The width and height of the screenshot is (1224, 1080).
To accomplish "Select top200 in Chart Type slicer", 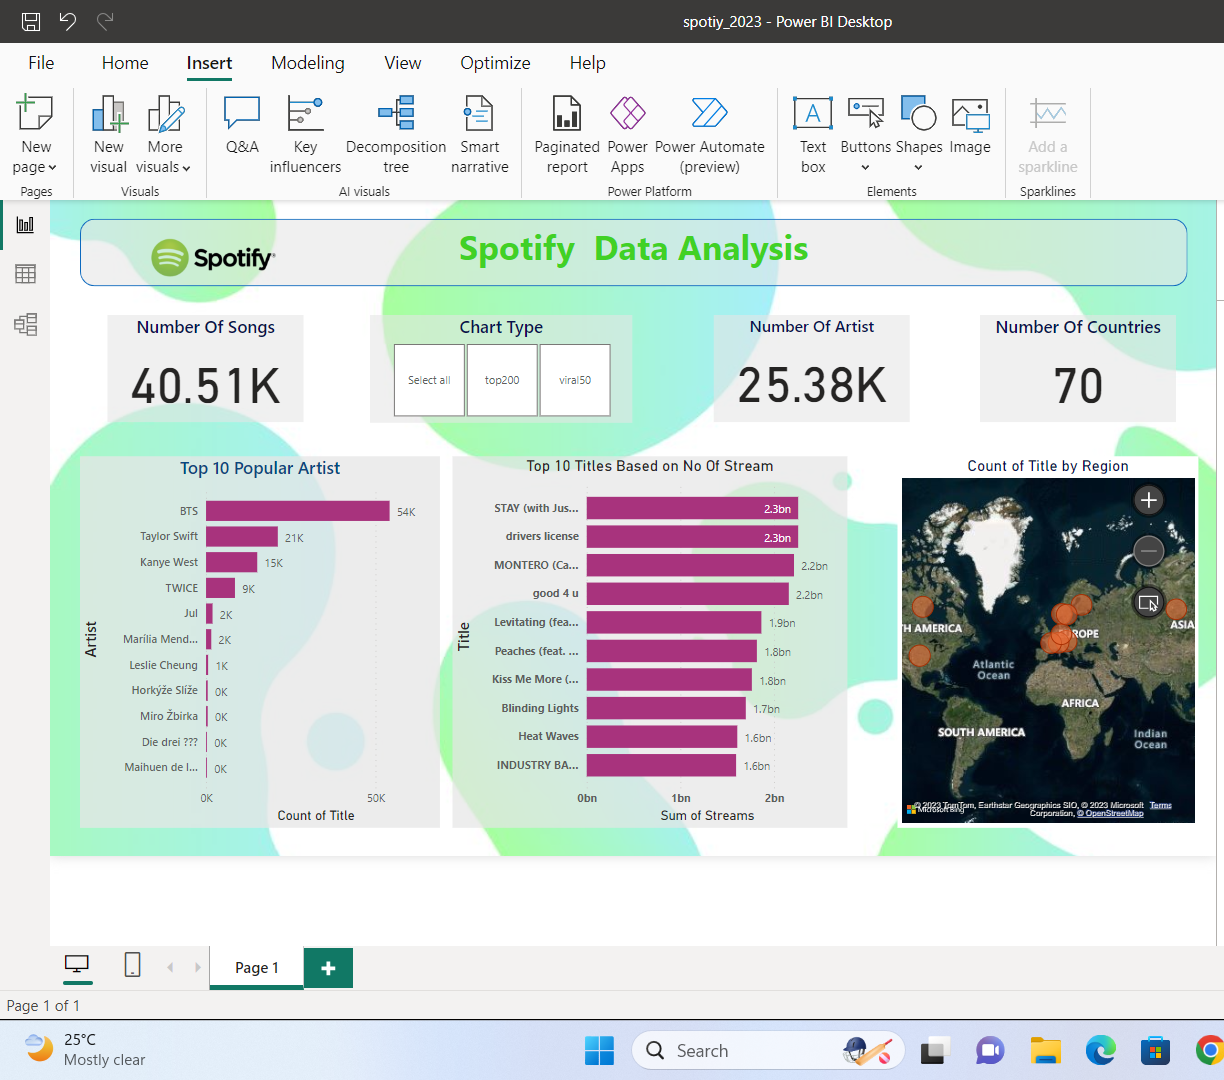I will 502,380.
